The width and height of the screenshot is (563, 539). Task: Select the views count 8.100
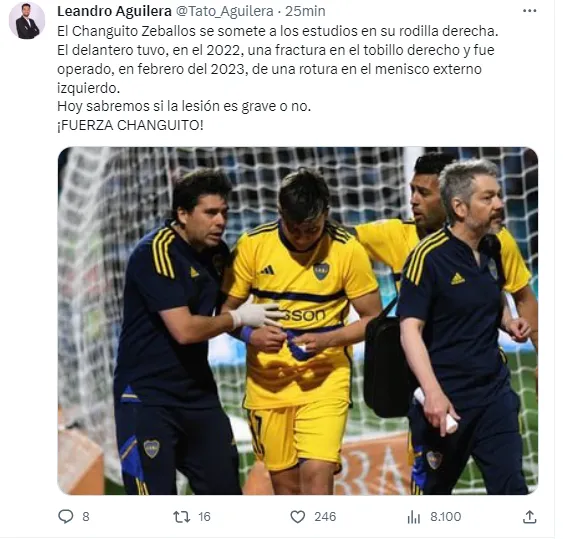pos(446,517)
